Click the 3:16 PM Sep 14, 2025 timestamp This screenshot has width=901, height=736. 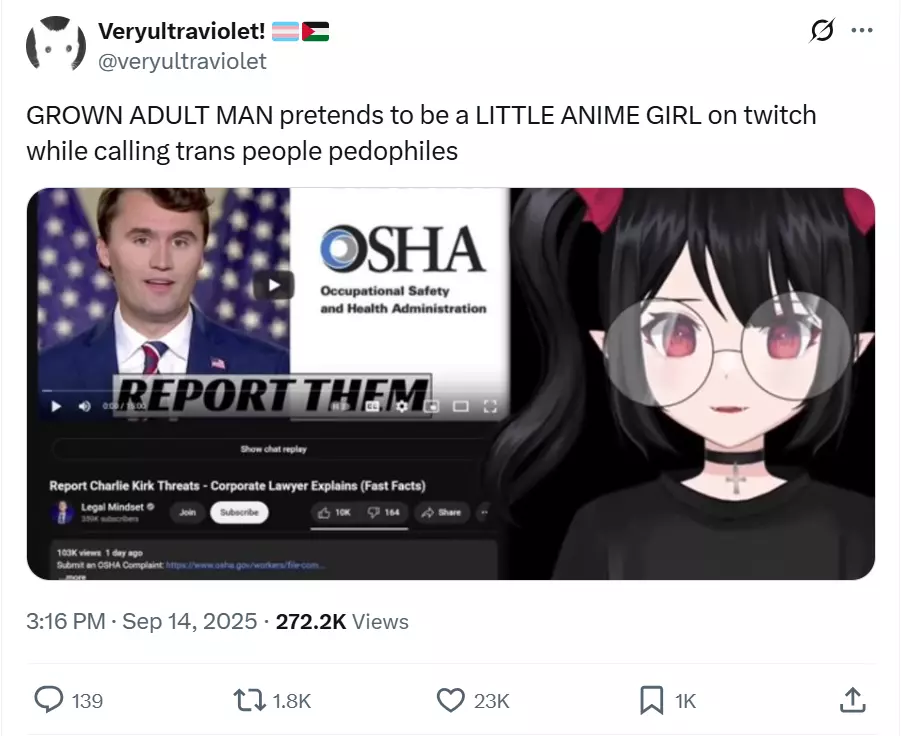click(141, 621)
